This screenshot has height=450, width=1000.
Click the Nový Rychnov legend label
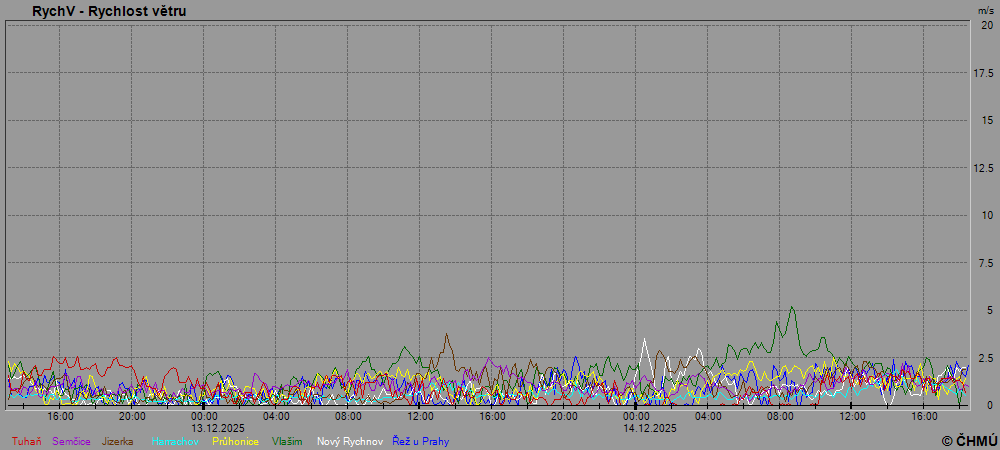pyautogui.click(x=349, y=441)
